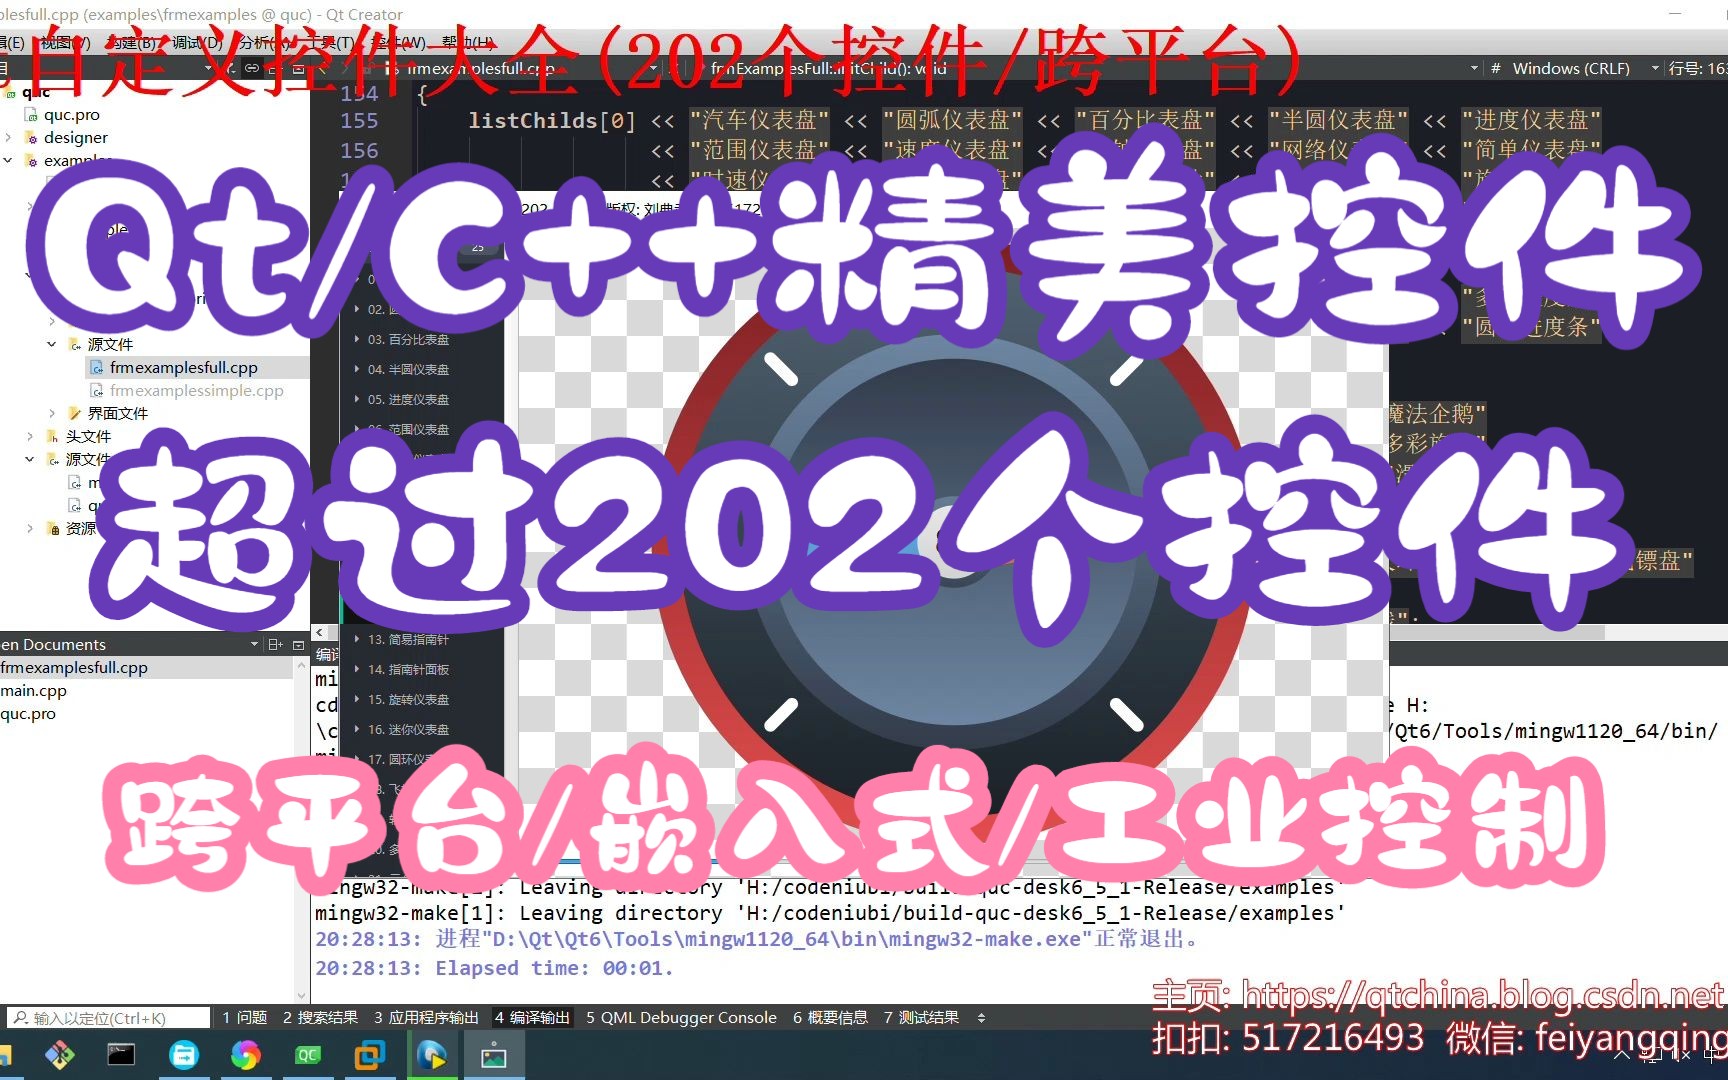Viewport: 1728px width, 1080px height.
Task: Collapse the examples project node
Action: click(x=8, y=160)
